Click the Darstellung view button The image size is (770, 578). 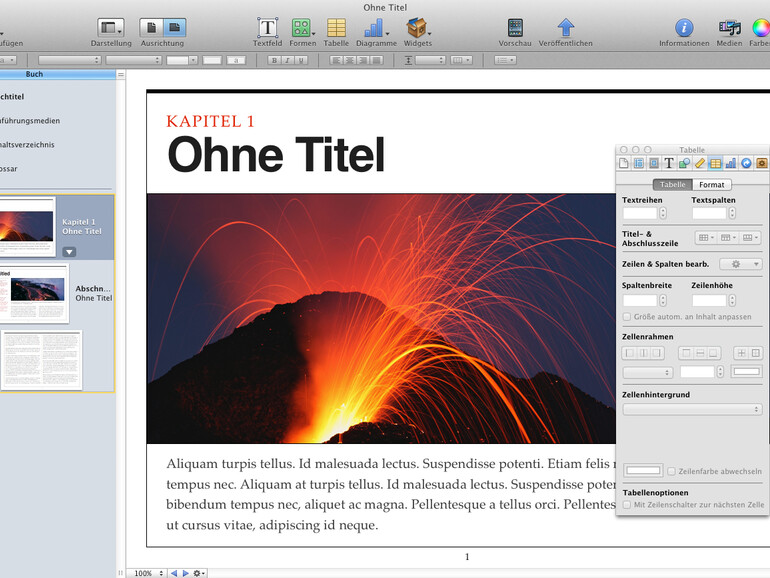tap(110, 28)
